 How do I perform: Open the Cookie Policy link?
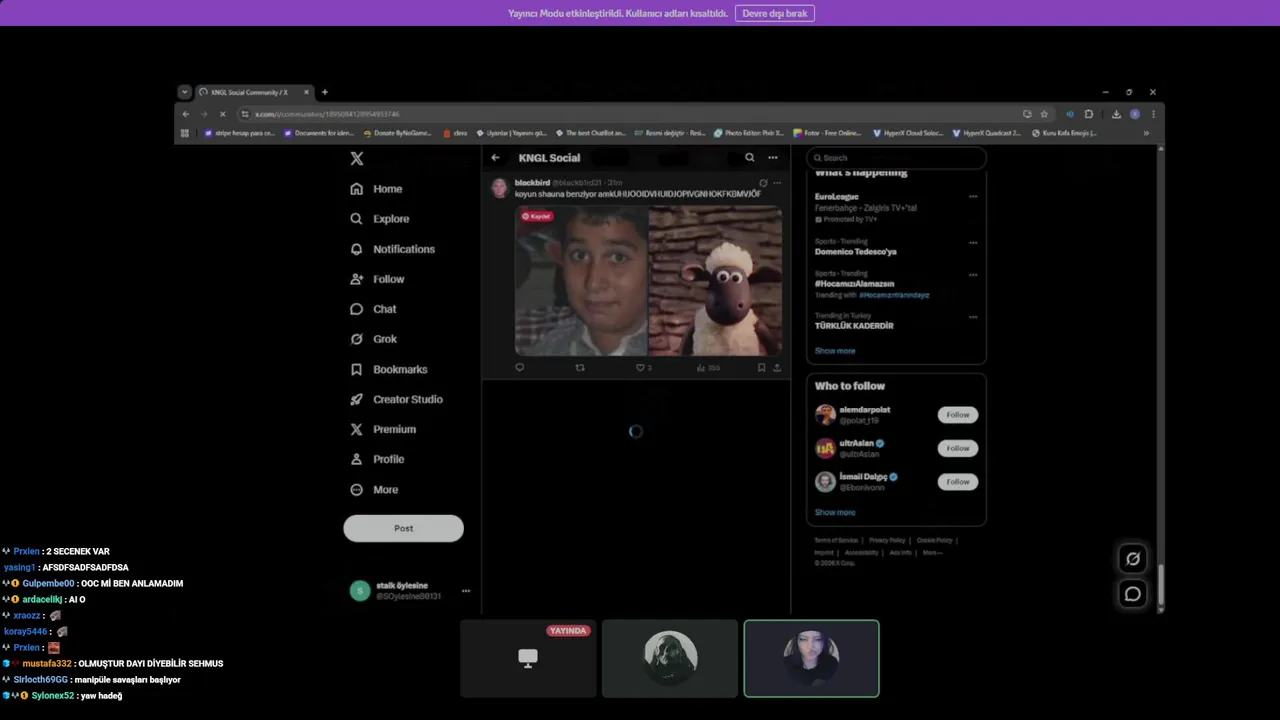click(x=934, y=540)
